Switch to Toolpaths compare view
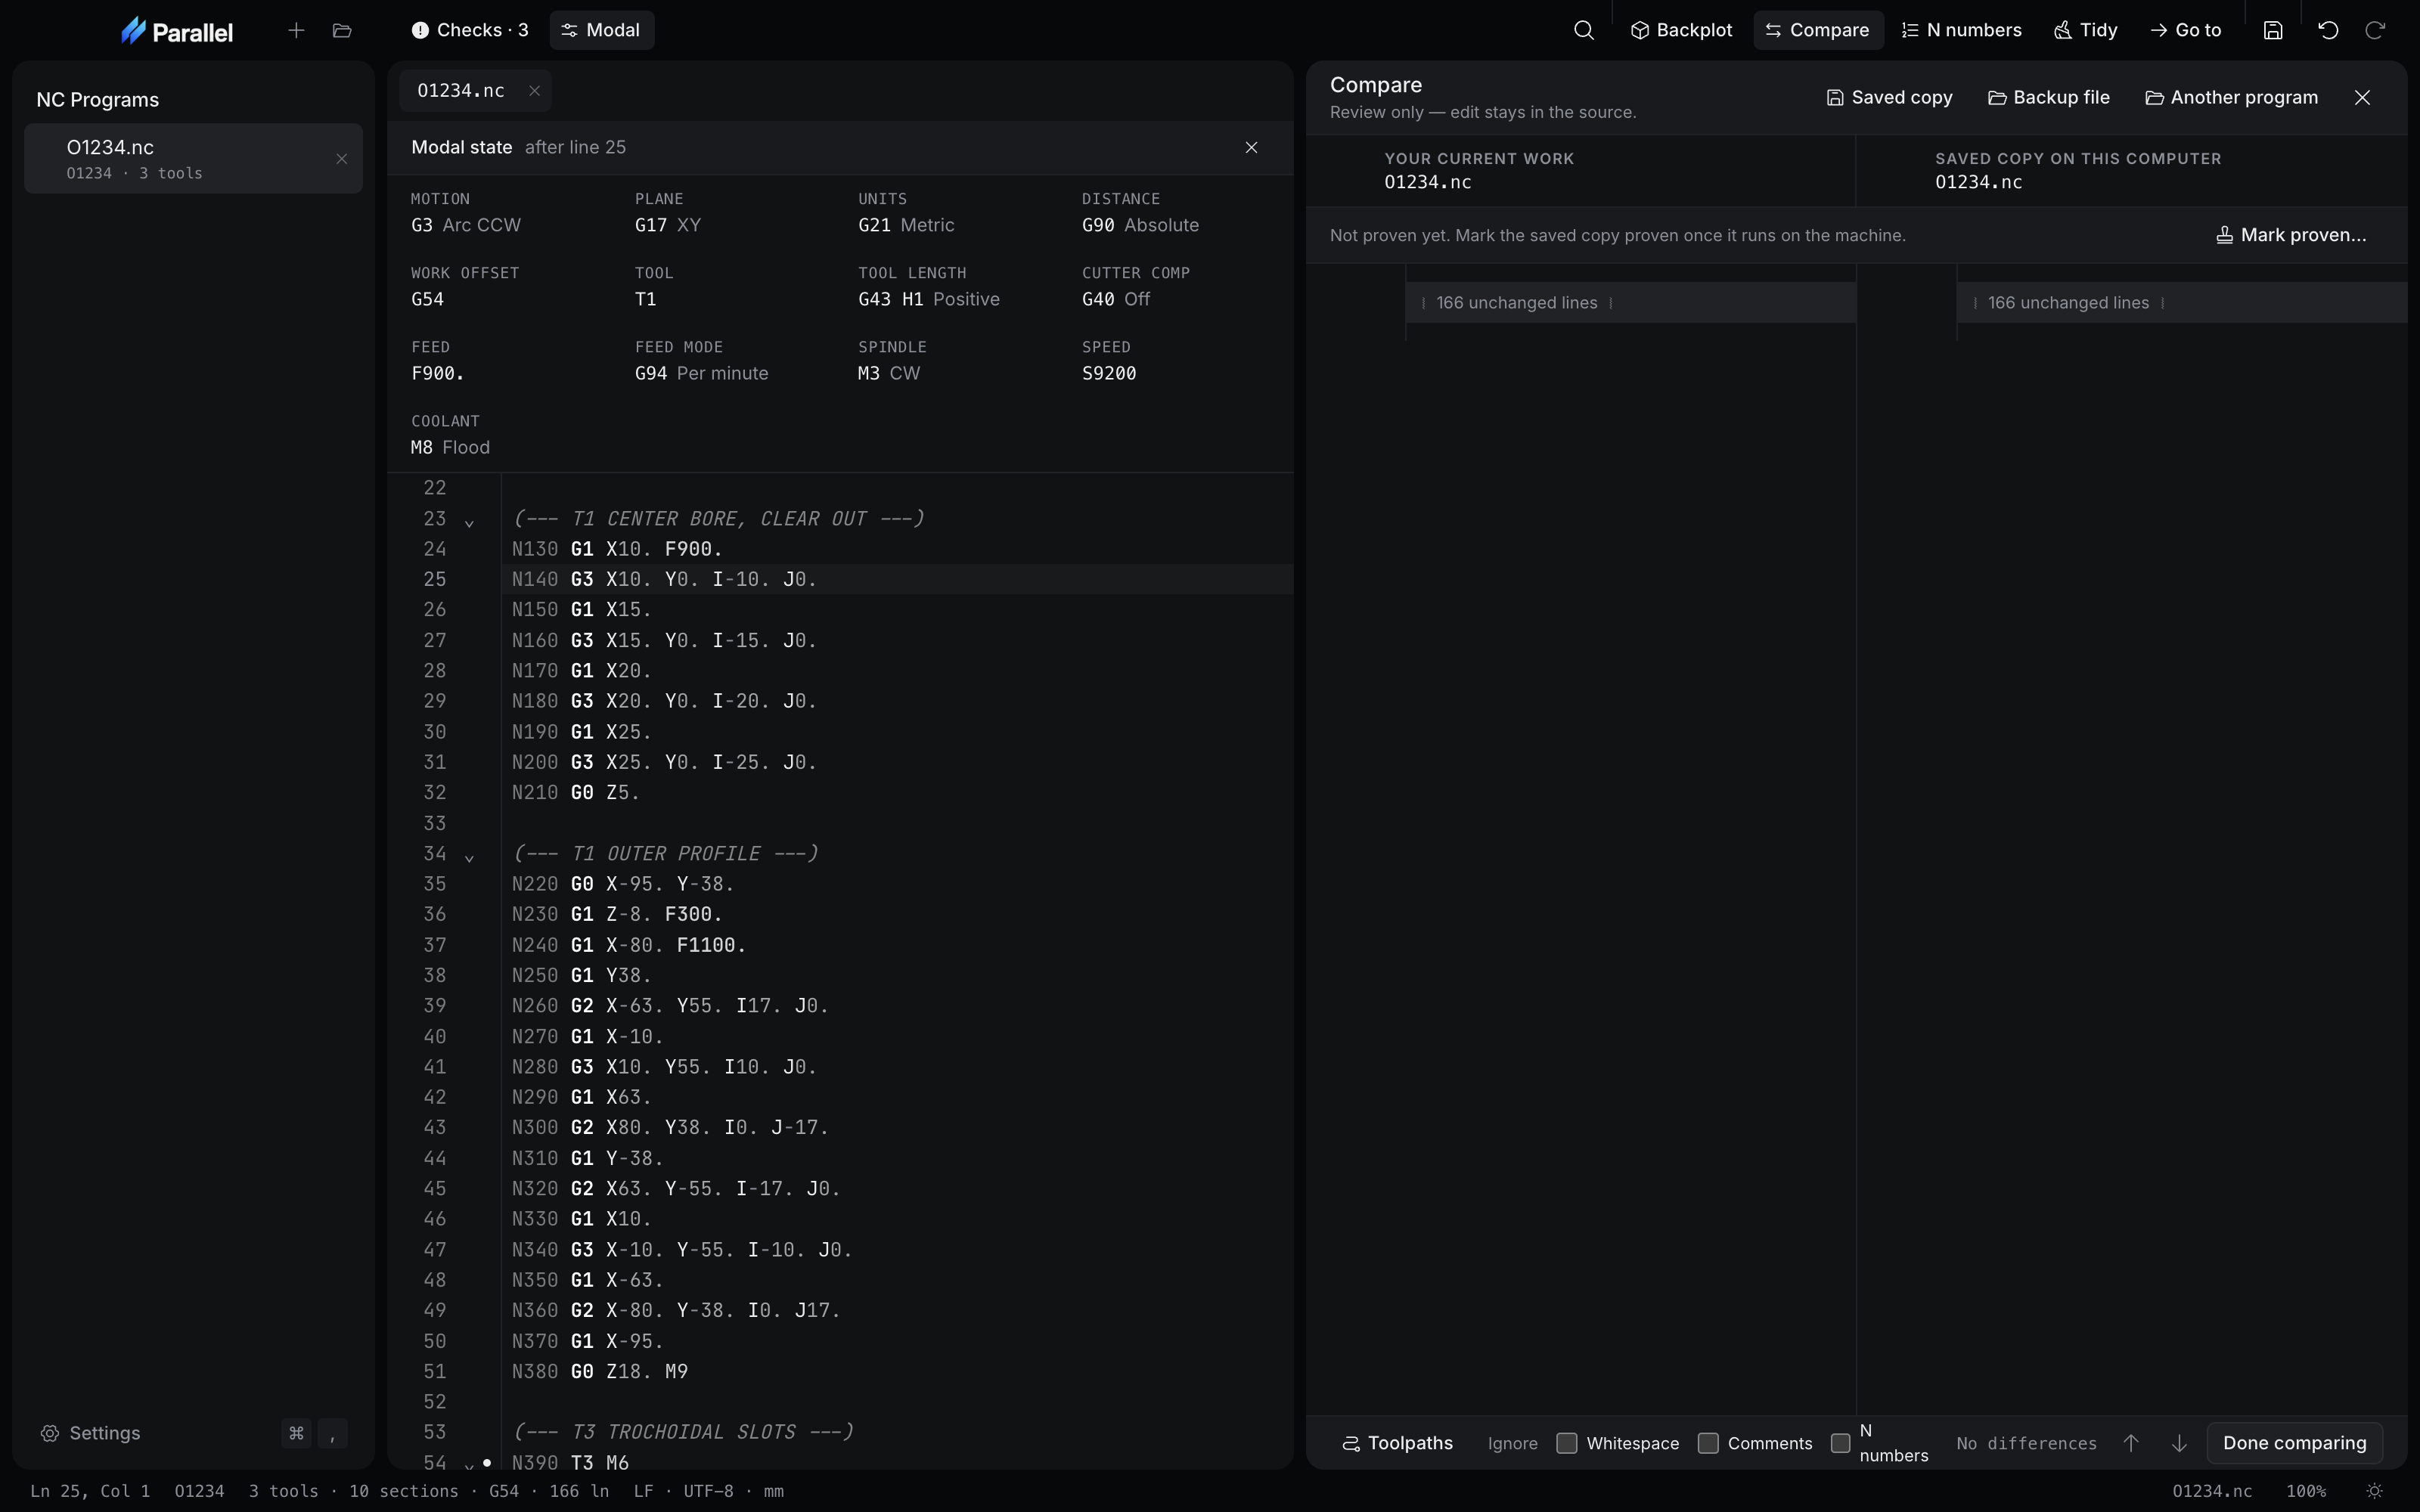2420x1512 pixels. point(1397,1443)
